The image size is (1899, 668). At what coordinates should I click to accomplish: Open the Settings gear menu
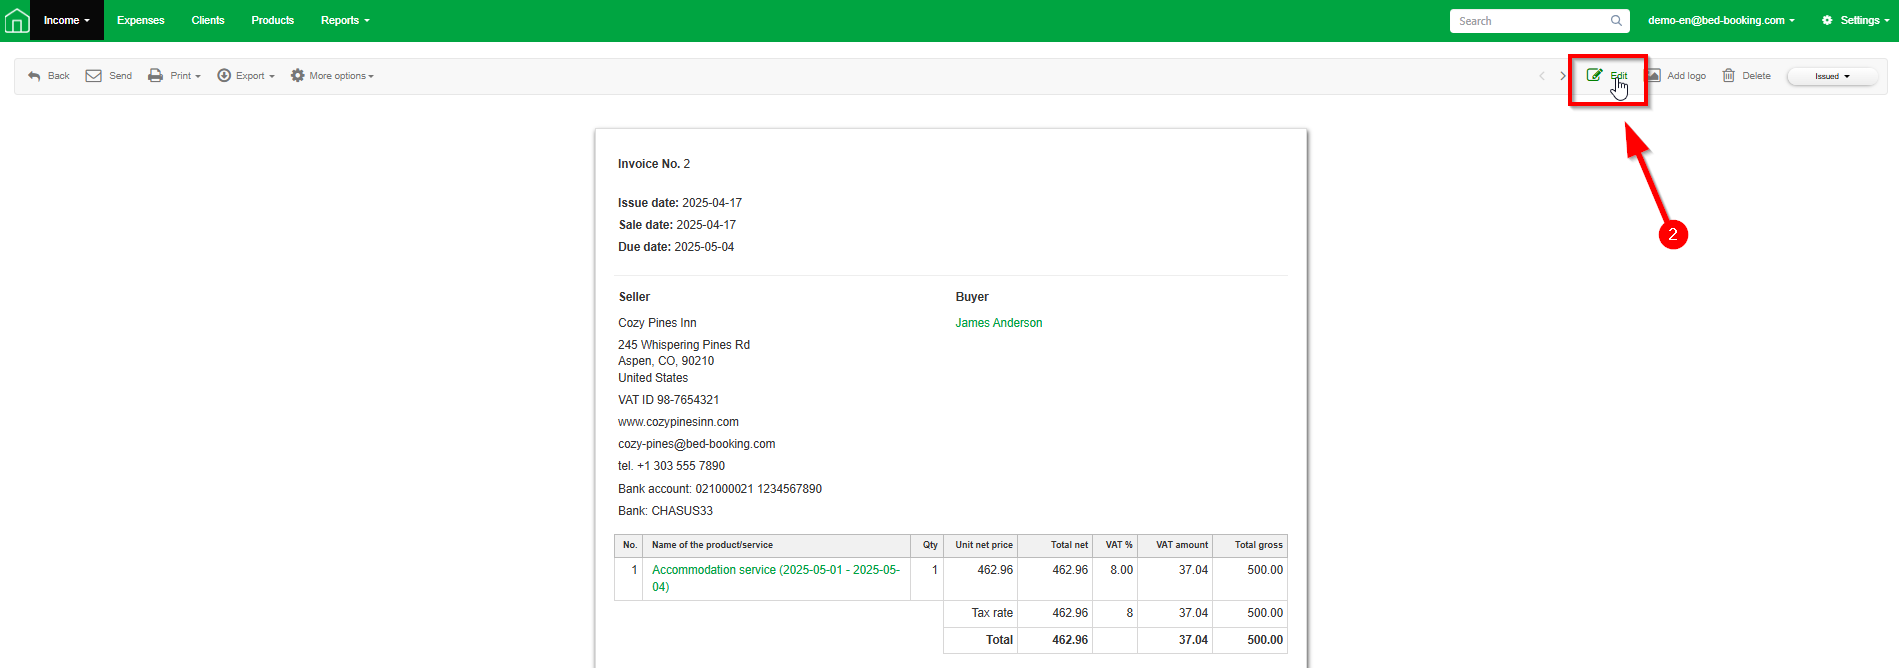1855,20
